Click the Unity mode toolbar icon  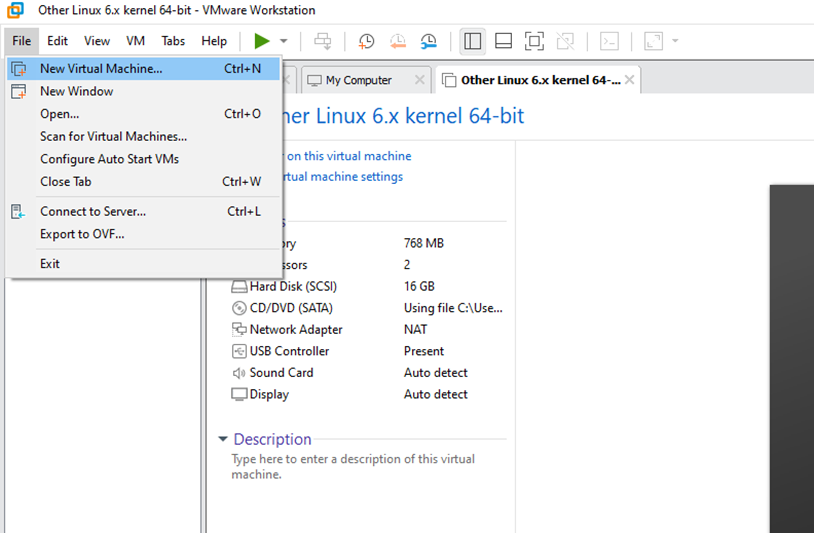pos(565,41)
